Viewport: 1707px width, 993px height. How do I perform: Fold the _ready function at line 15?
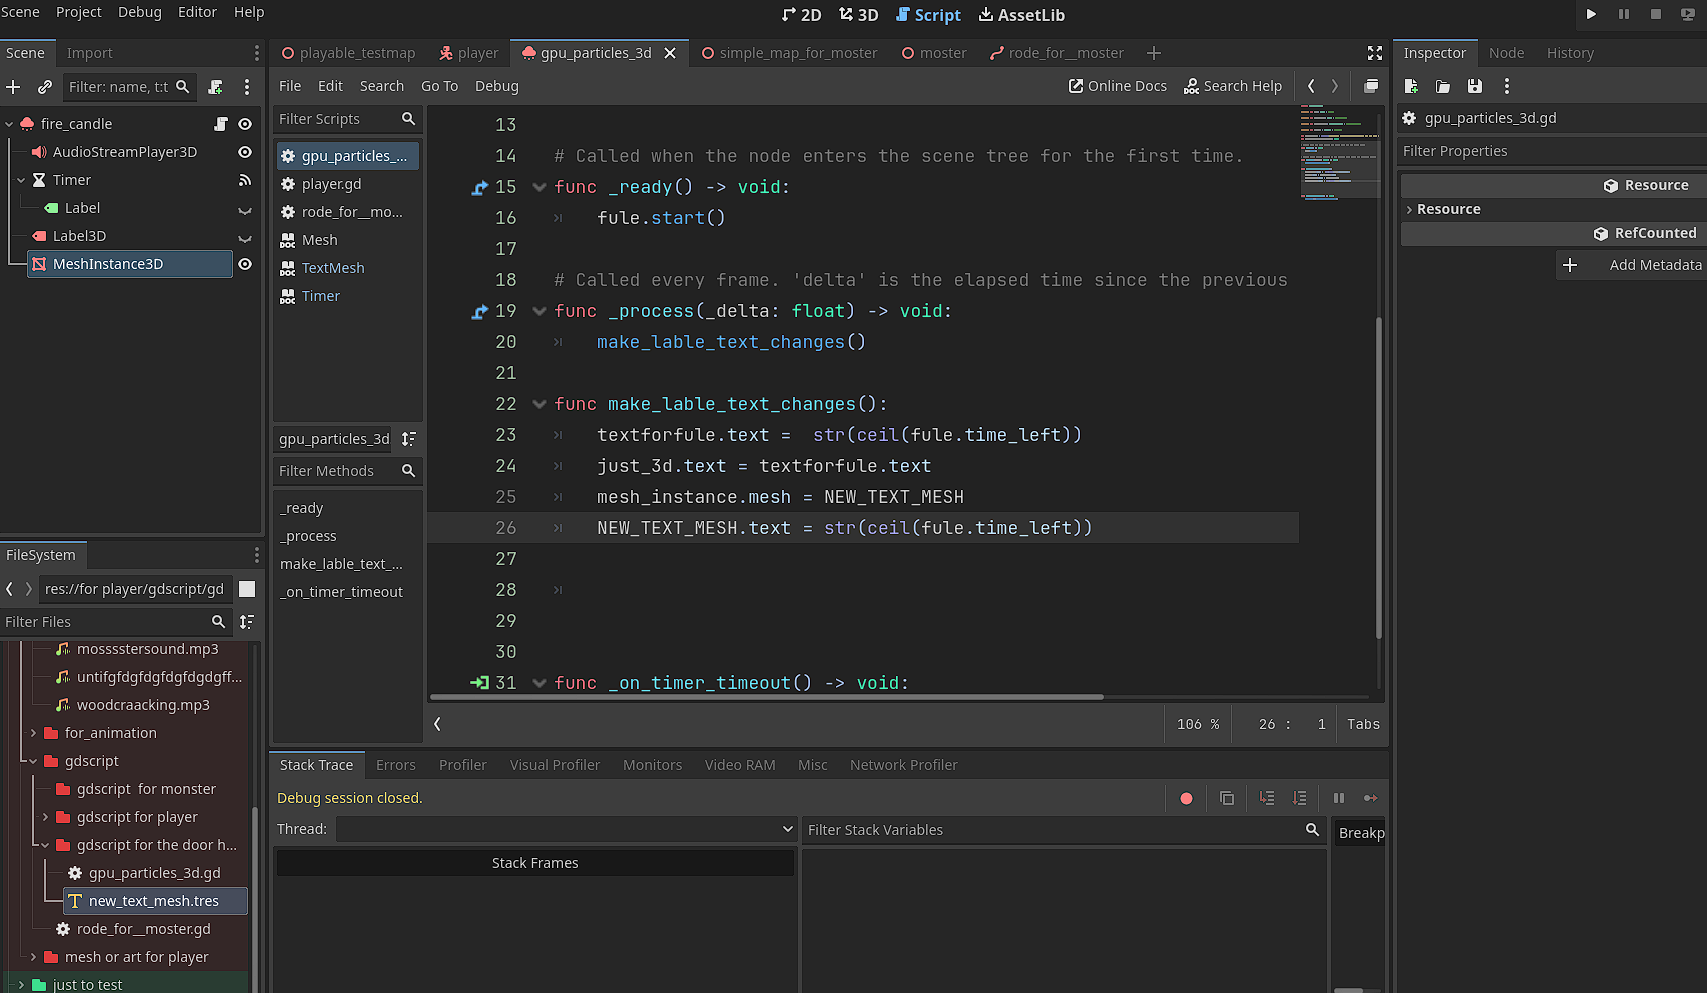540,187
